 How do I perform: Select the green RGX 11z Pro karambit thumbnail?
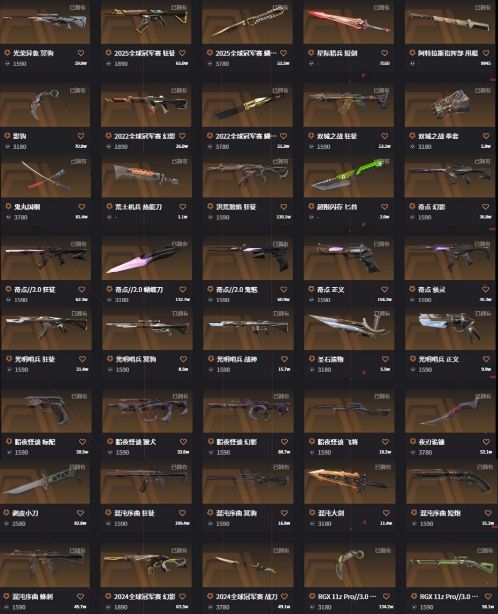click(x=348, y=565)
